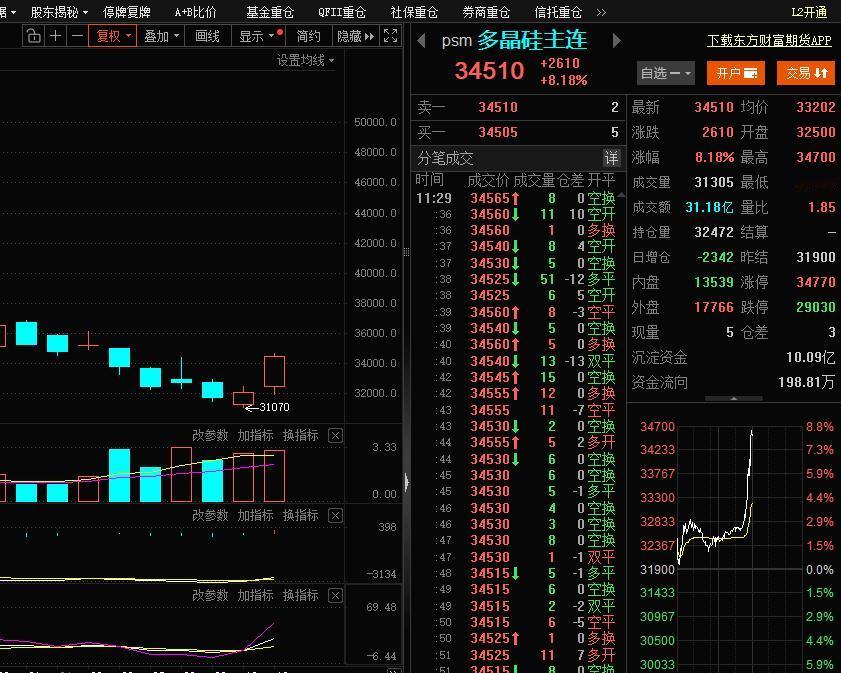
Task: Click the lock icon in chart toolbar
Action: click(35, 35)
